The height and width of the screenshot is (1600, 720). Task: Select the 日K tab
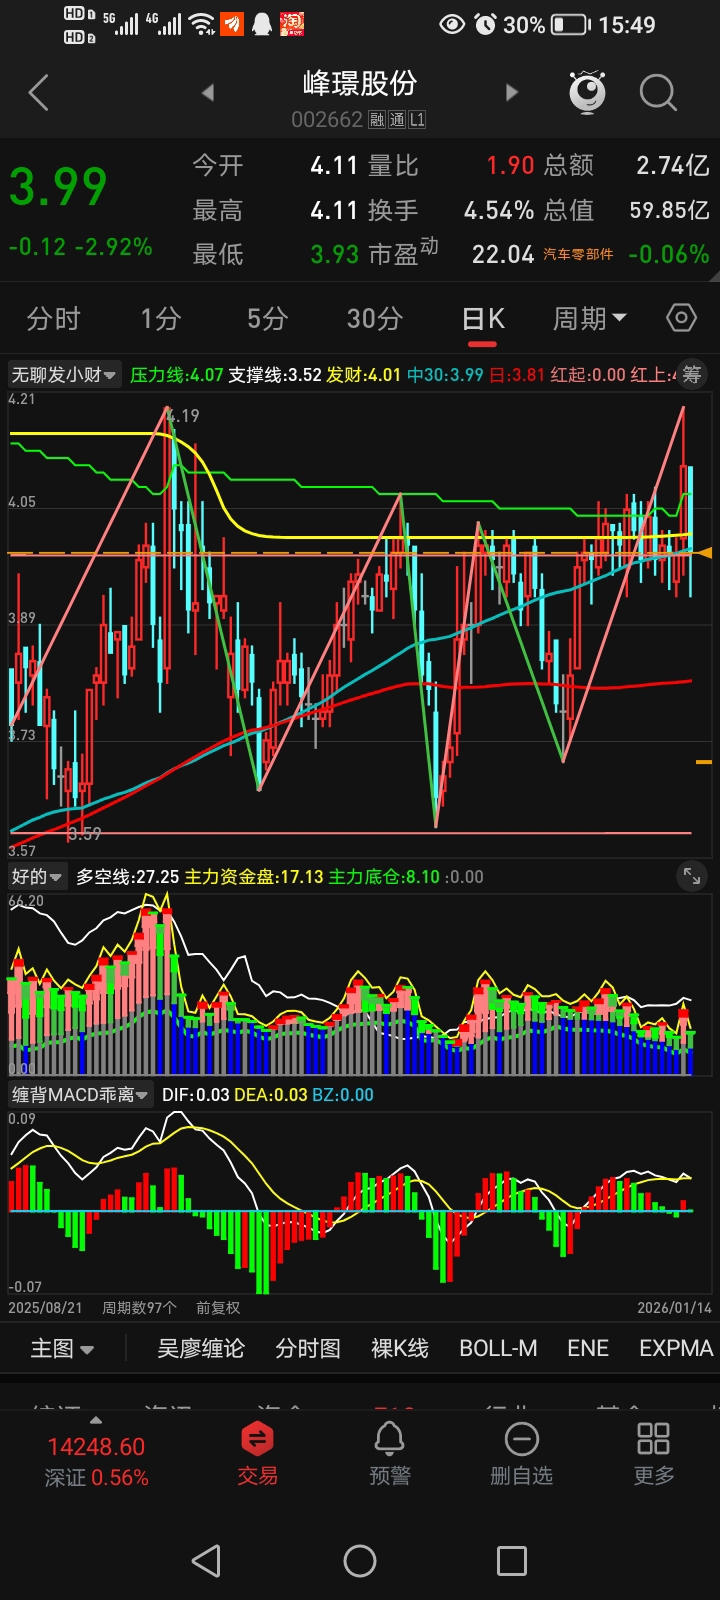(482, 319)
